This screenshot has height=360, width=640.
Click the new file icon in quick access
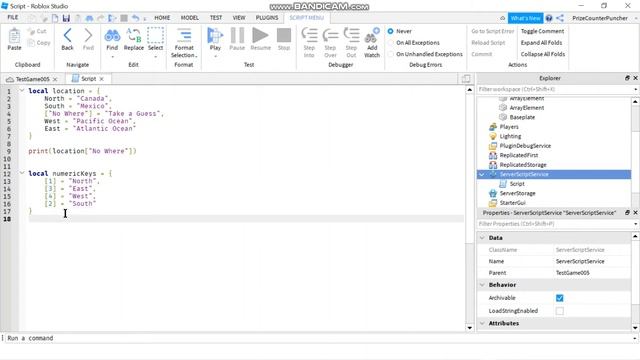[55, 18]
